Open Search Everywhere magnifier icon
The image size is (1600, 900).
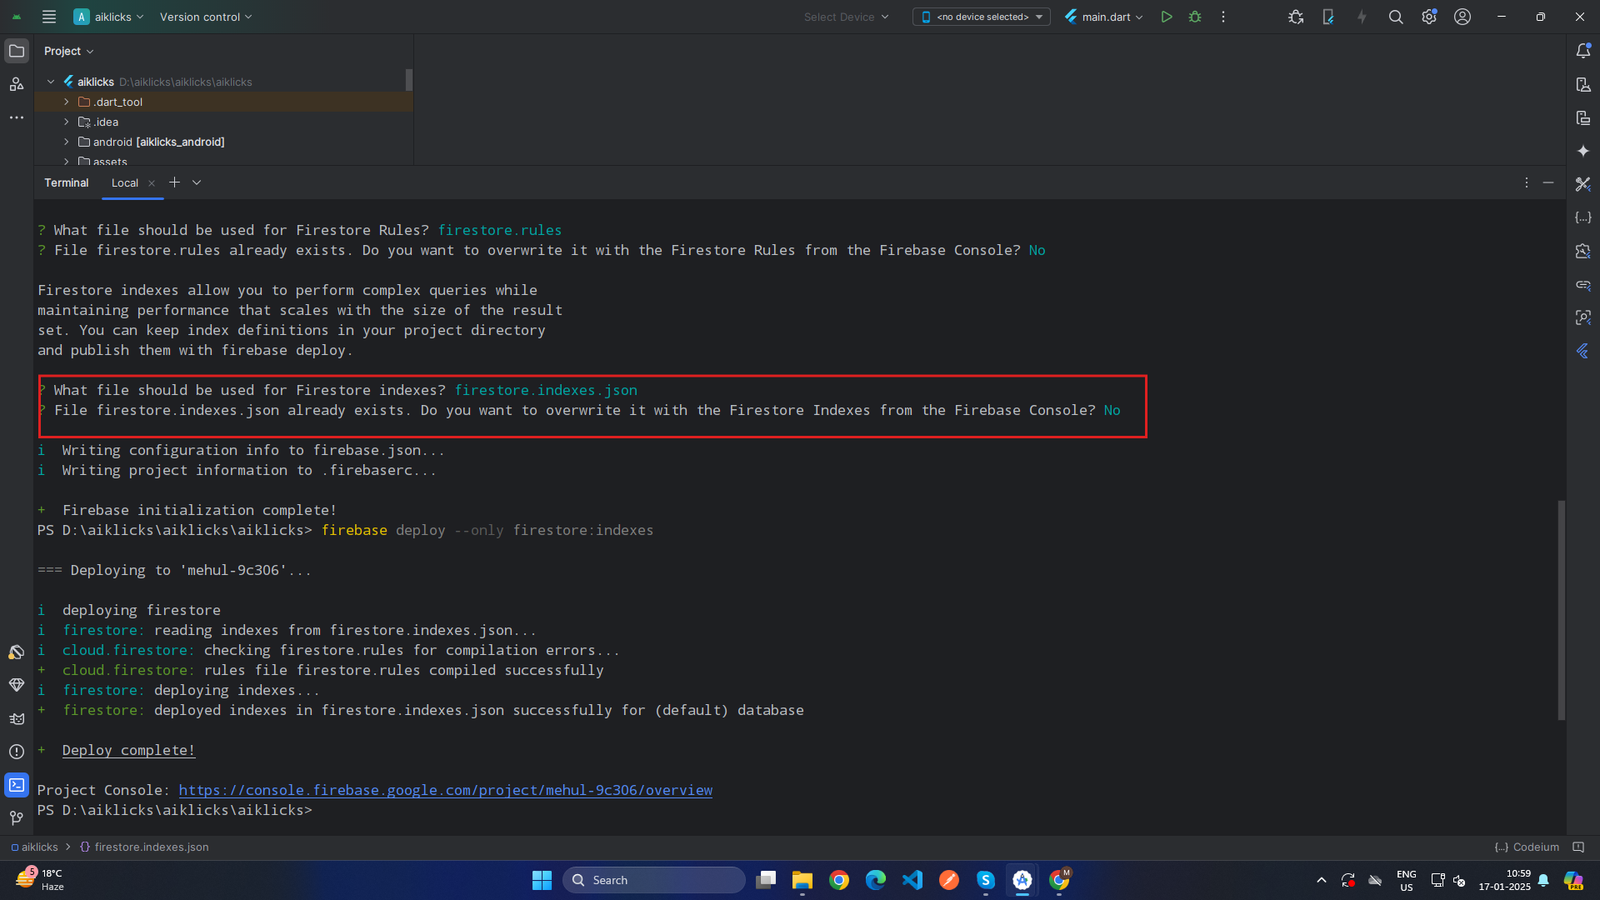click(x=1396, y=17)
